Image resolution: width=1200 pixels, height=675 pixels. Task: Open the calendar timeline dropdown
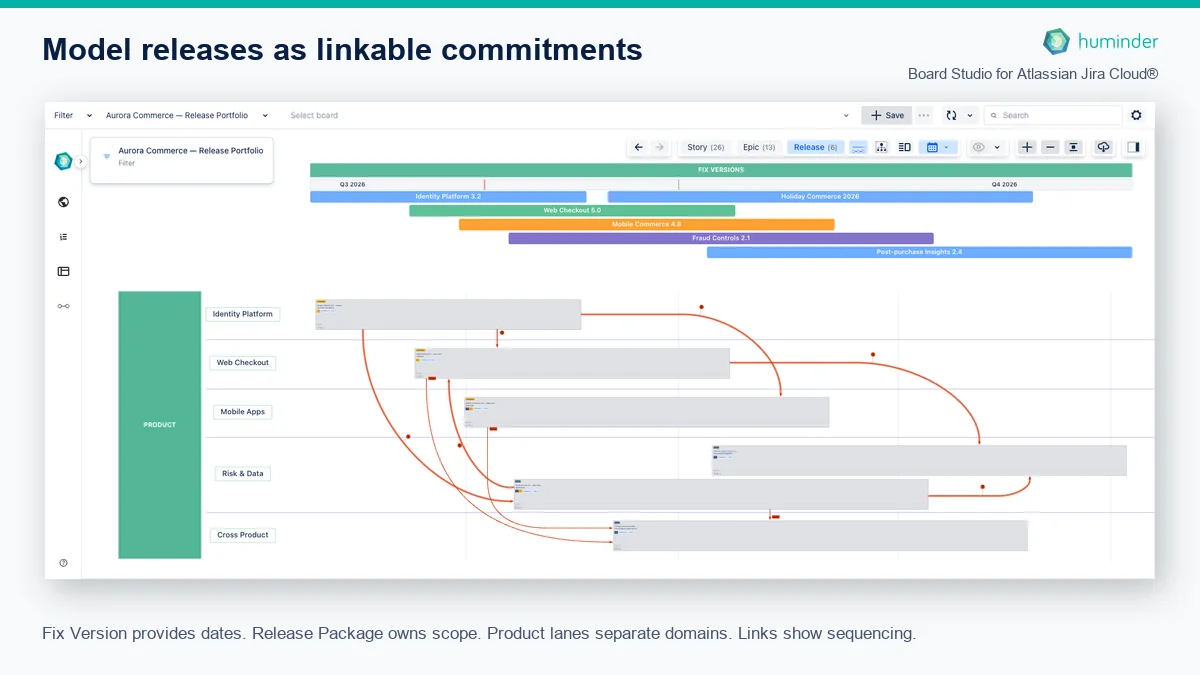click(x=938, y=147)
